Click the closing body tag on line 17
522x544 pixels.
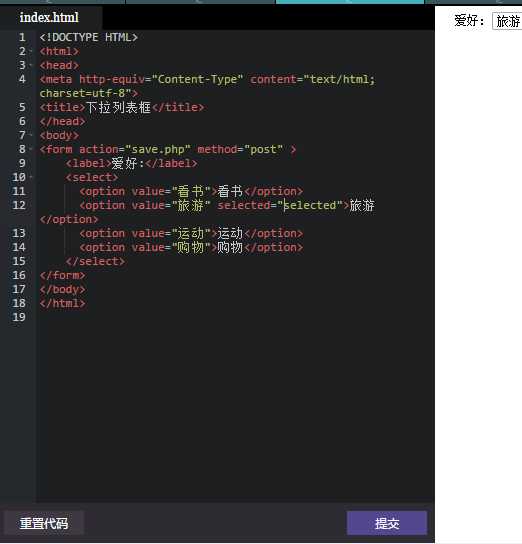click(62, 289)
